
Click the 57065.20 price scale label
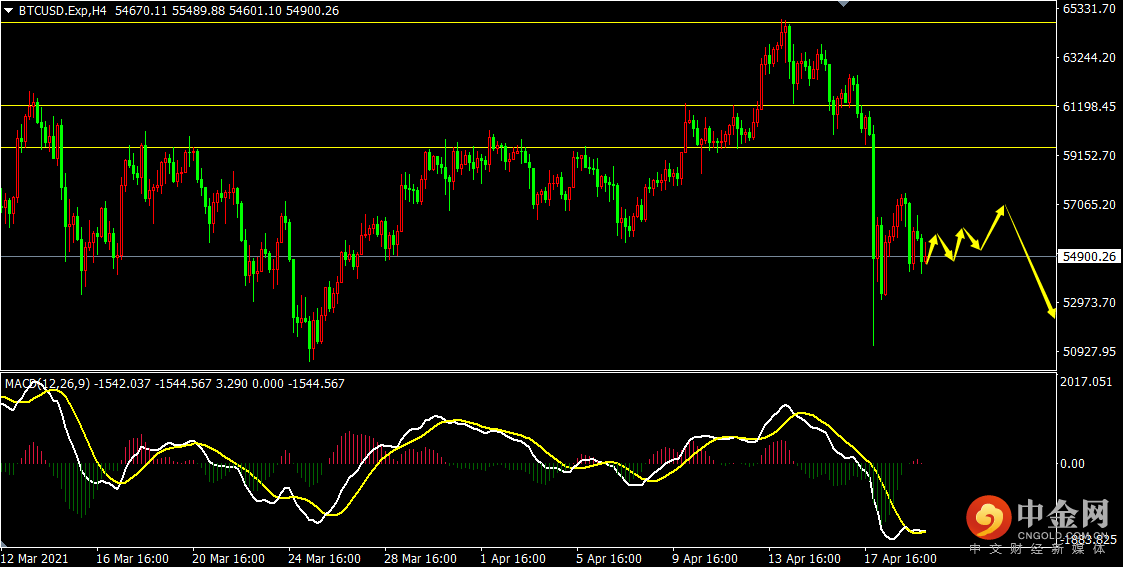pos(1089,205)
